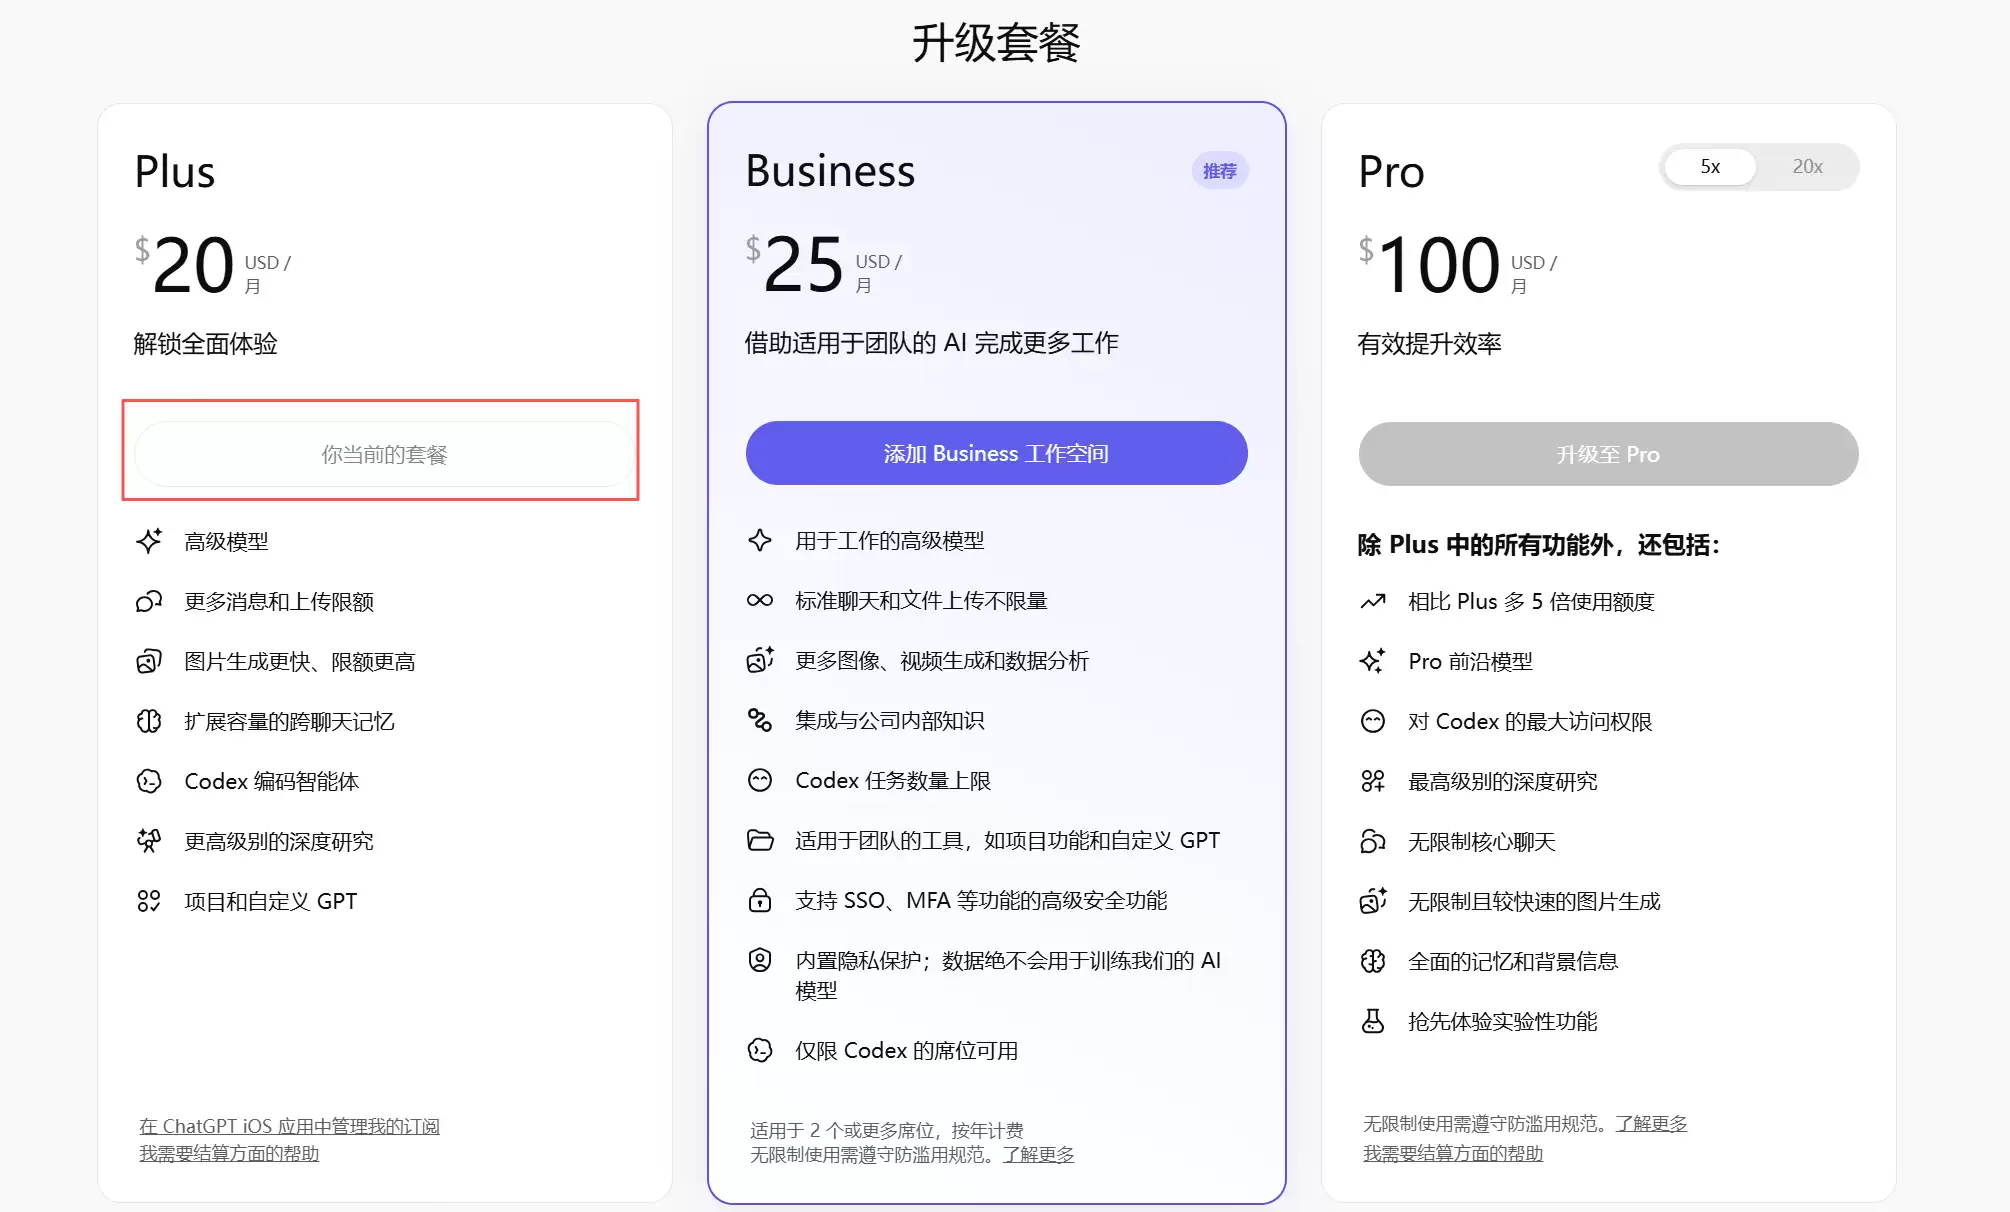Click the connector icon beside 集成与公司内部知识
The width and height of the screenshot is (2010, 1212).
[x=760, y=720]
